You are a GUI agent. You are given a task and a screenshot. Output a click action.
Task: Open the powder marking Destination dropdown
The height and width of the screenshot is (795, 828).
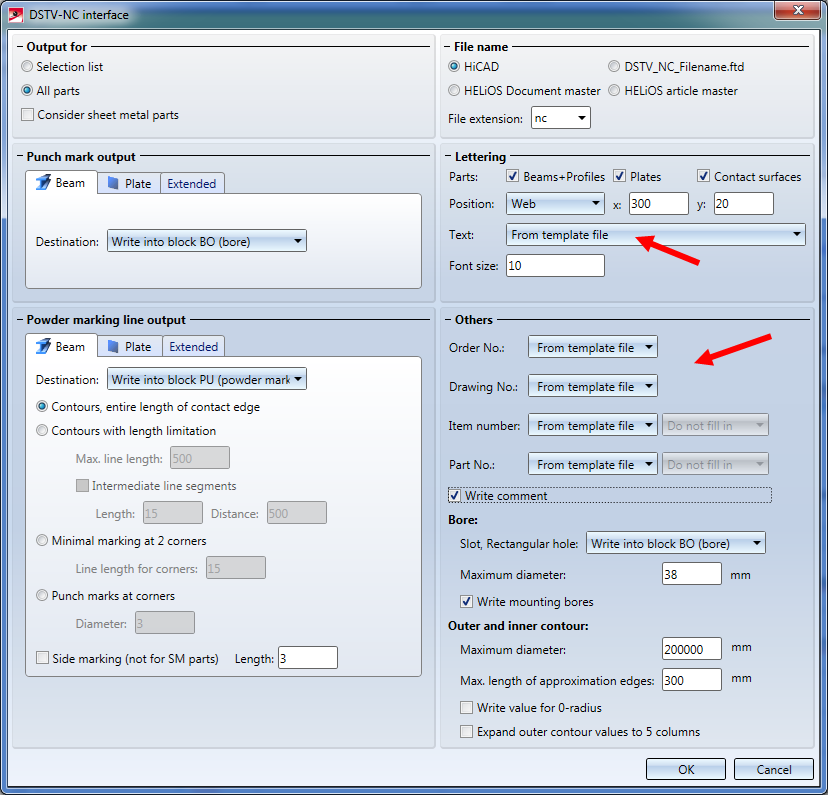[206, 379]
